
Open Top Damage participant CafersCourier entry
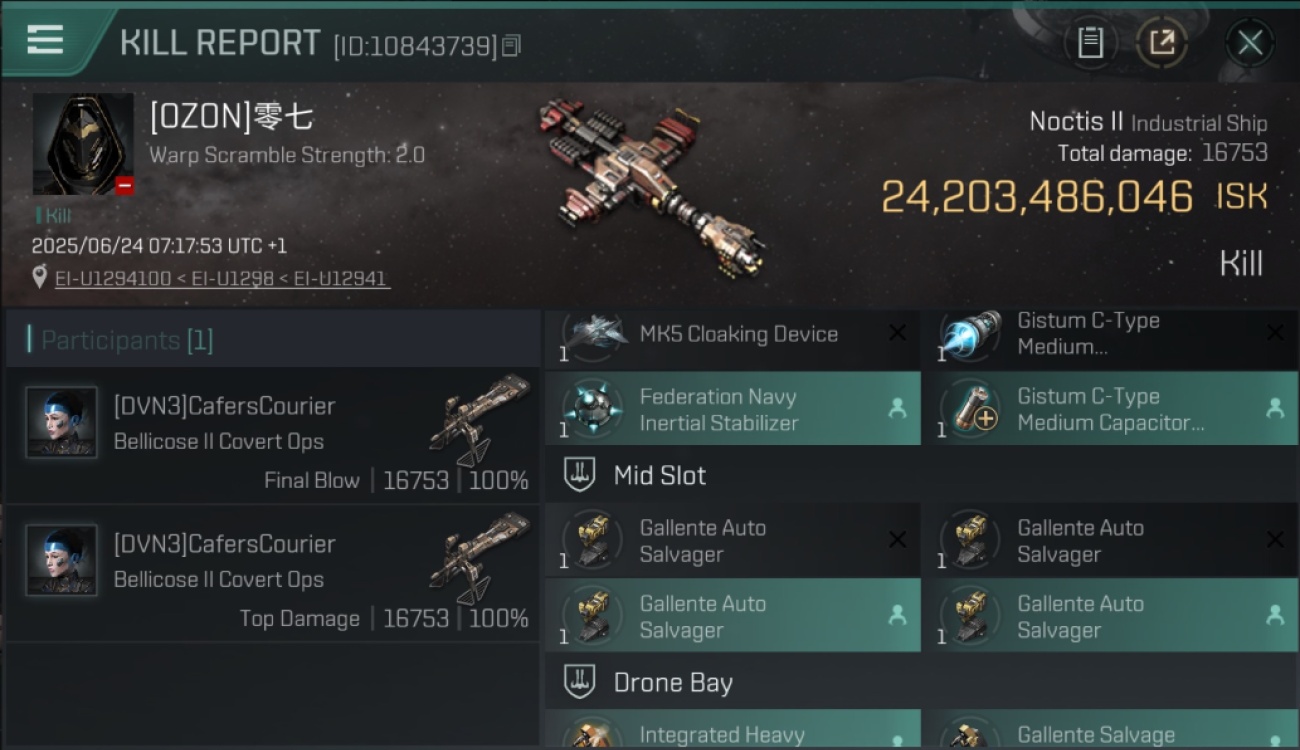click(272, 574)
